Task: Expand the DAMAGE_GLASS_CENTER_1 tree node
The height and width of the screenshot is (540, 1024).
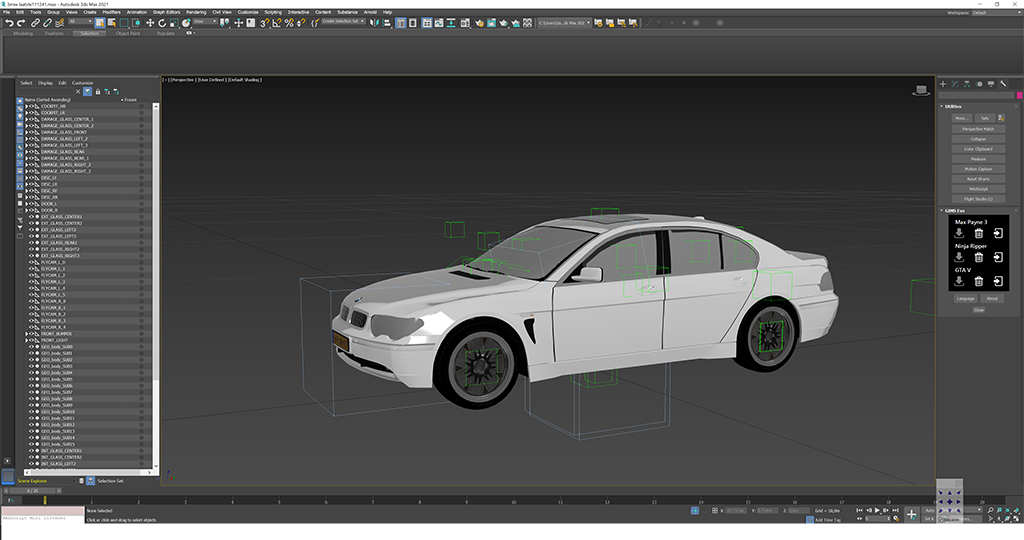Action: [x=27, y=119]
